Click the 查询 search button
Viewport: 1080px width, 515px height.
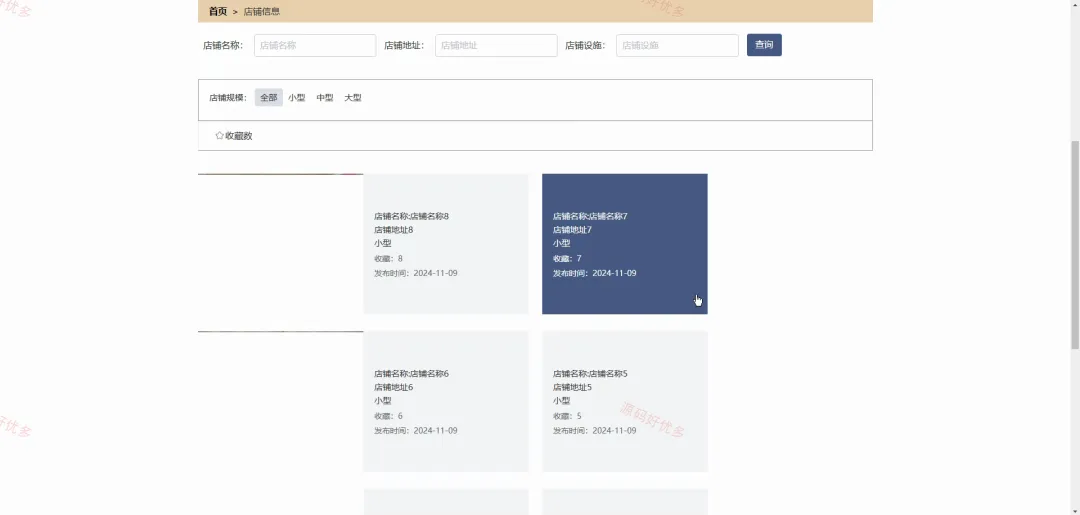(764, 45)
